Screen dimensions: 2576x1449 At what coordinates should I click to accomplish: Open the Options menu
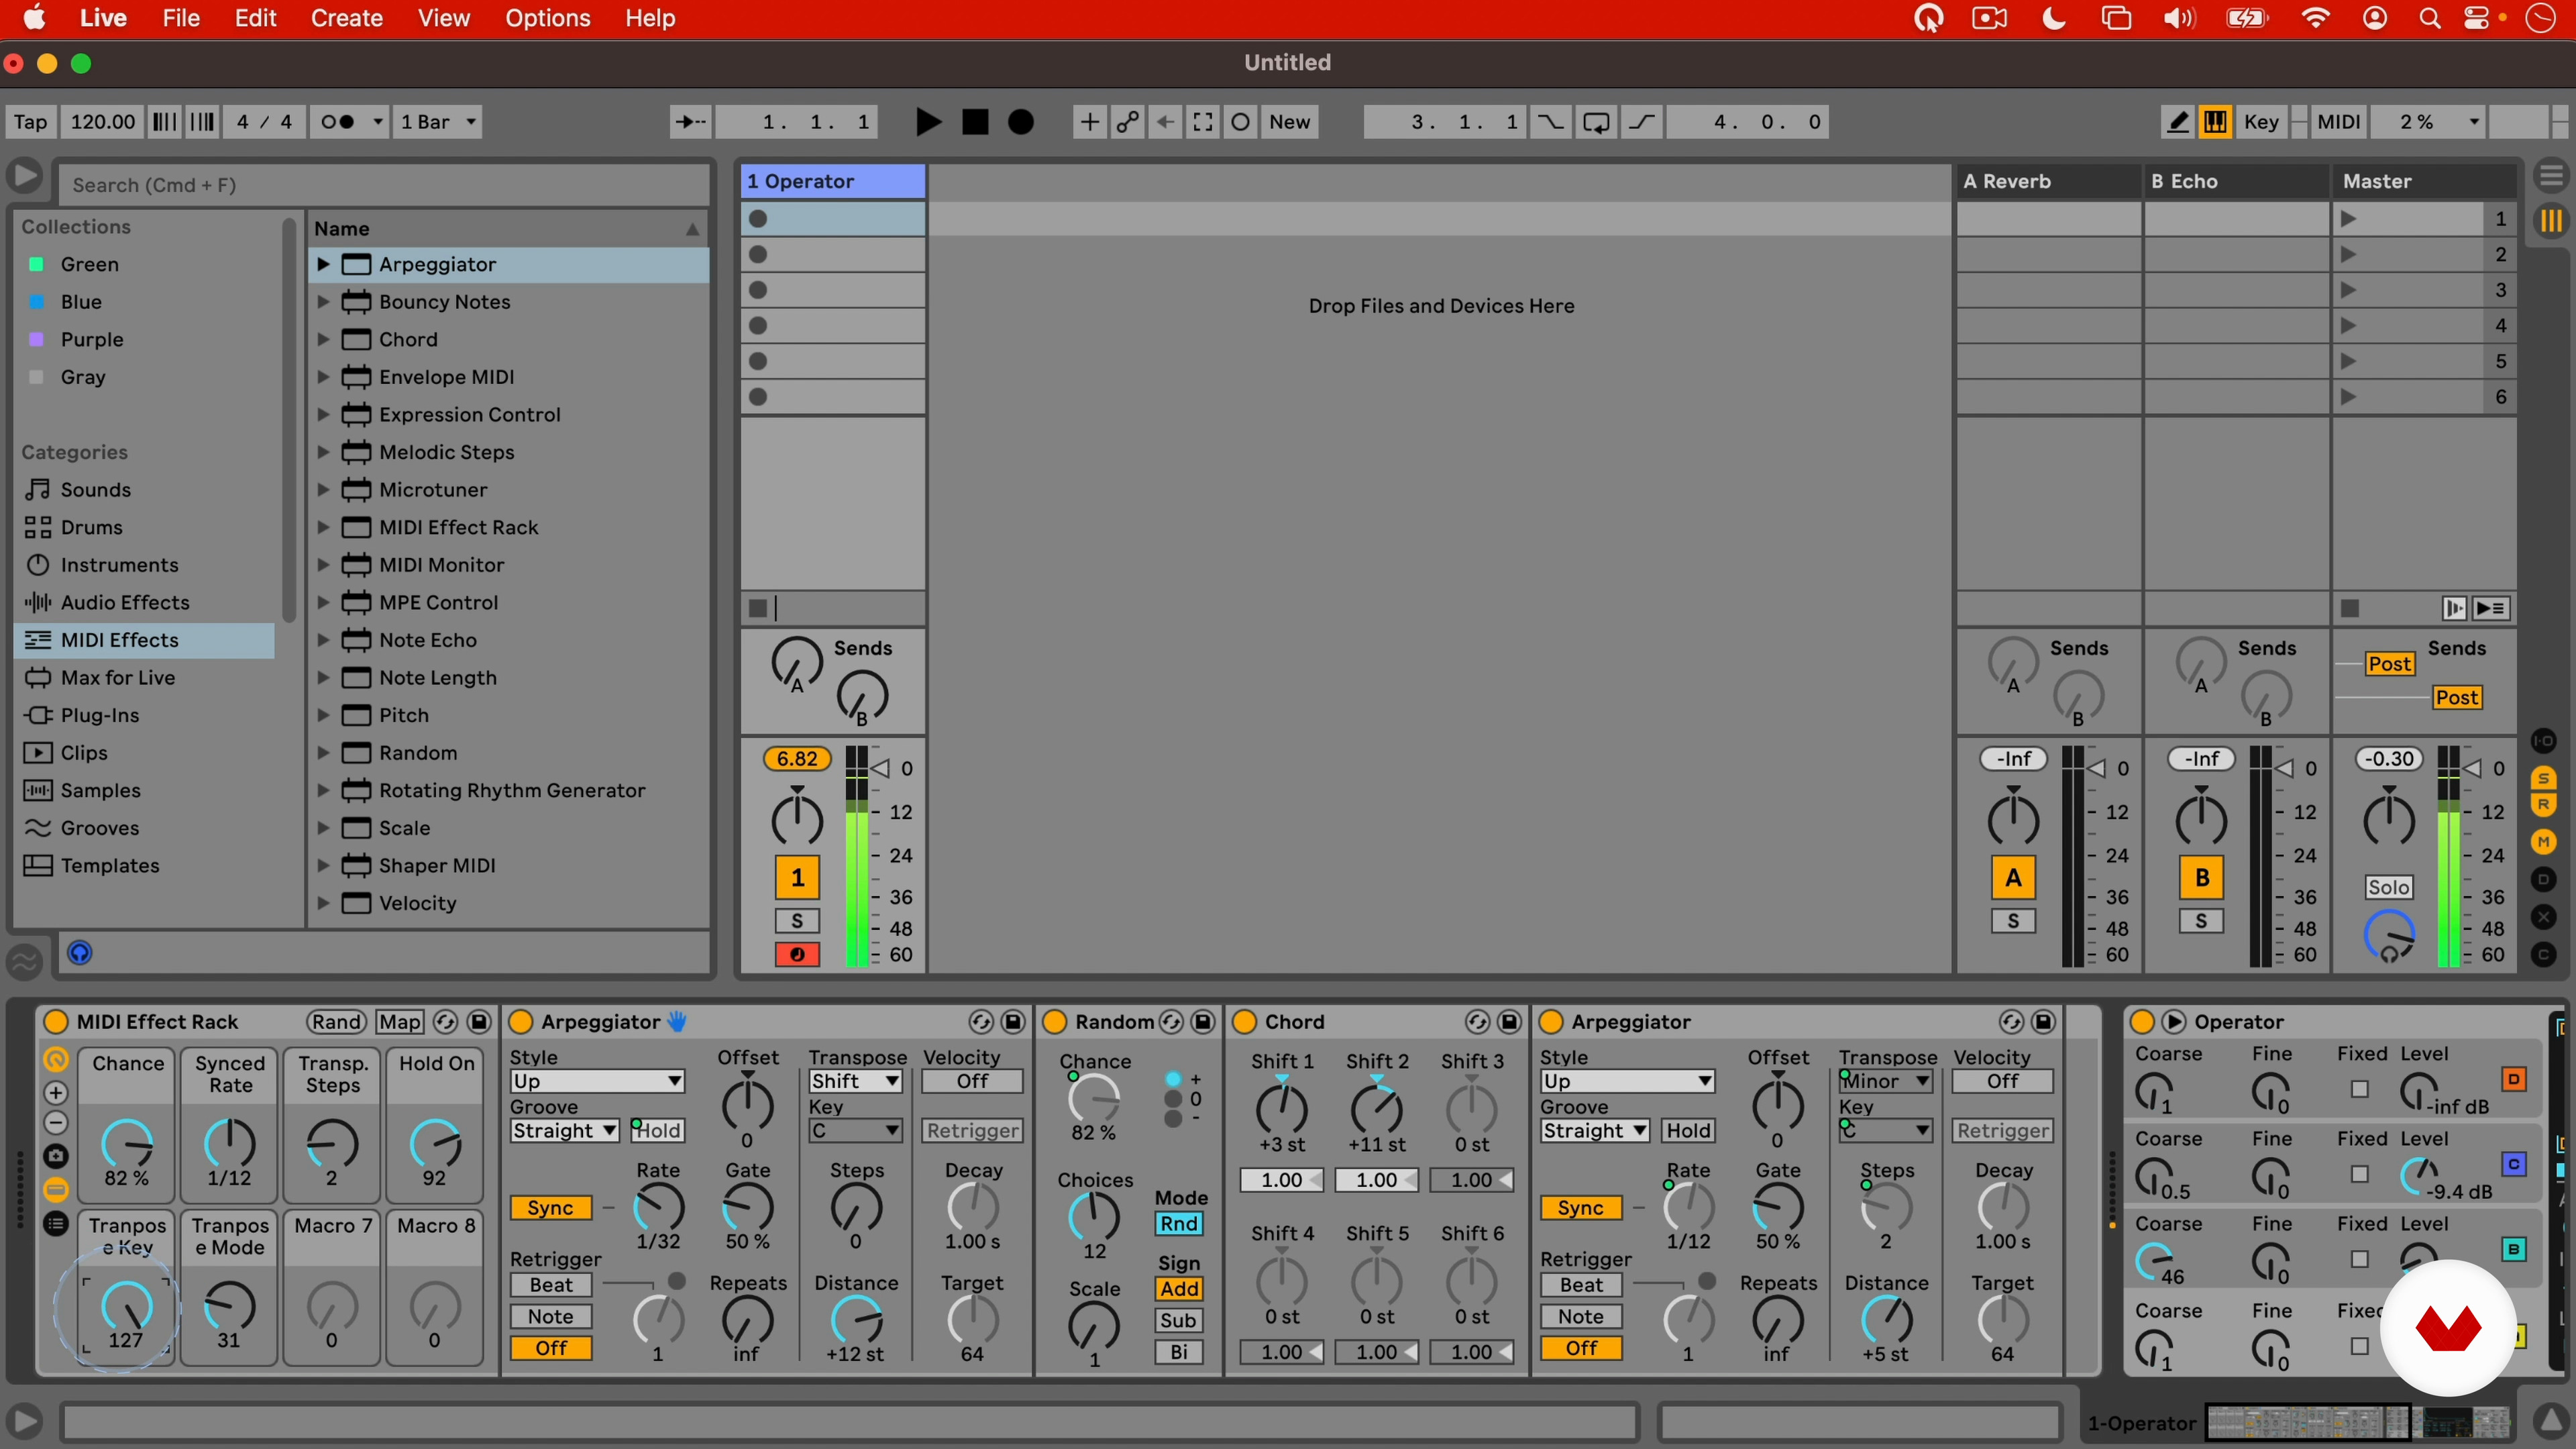pyautogui.click(x=547, y=18)
